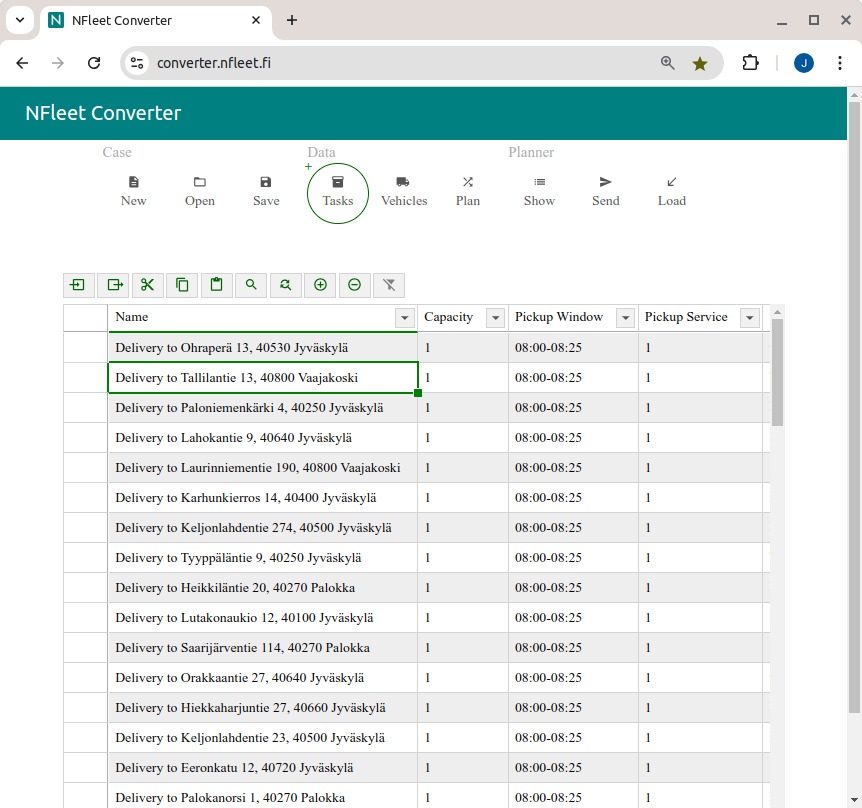Save the case with the Save icon

tap(266, 182)
